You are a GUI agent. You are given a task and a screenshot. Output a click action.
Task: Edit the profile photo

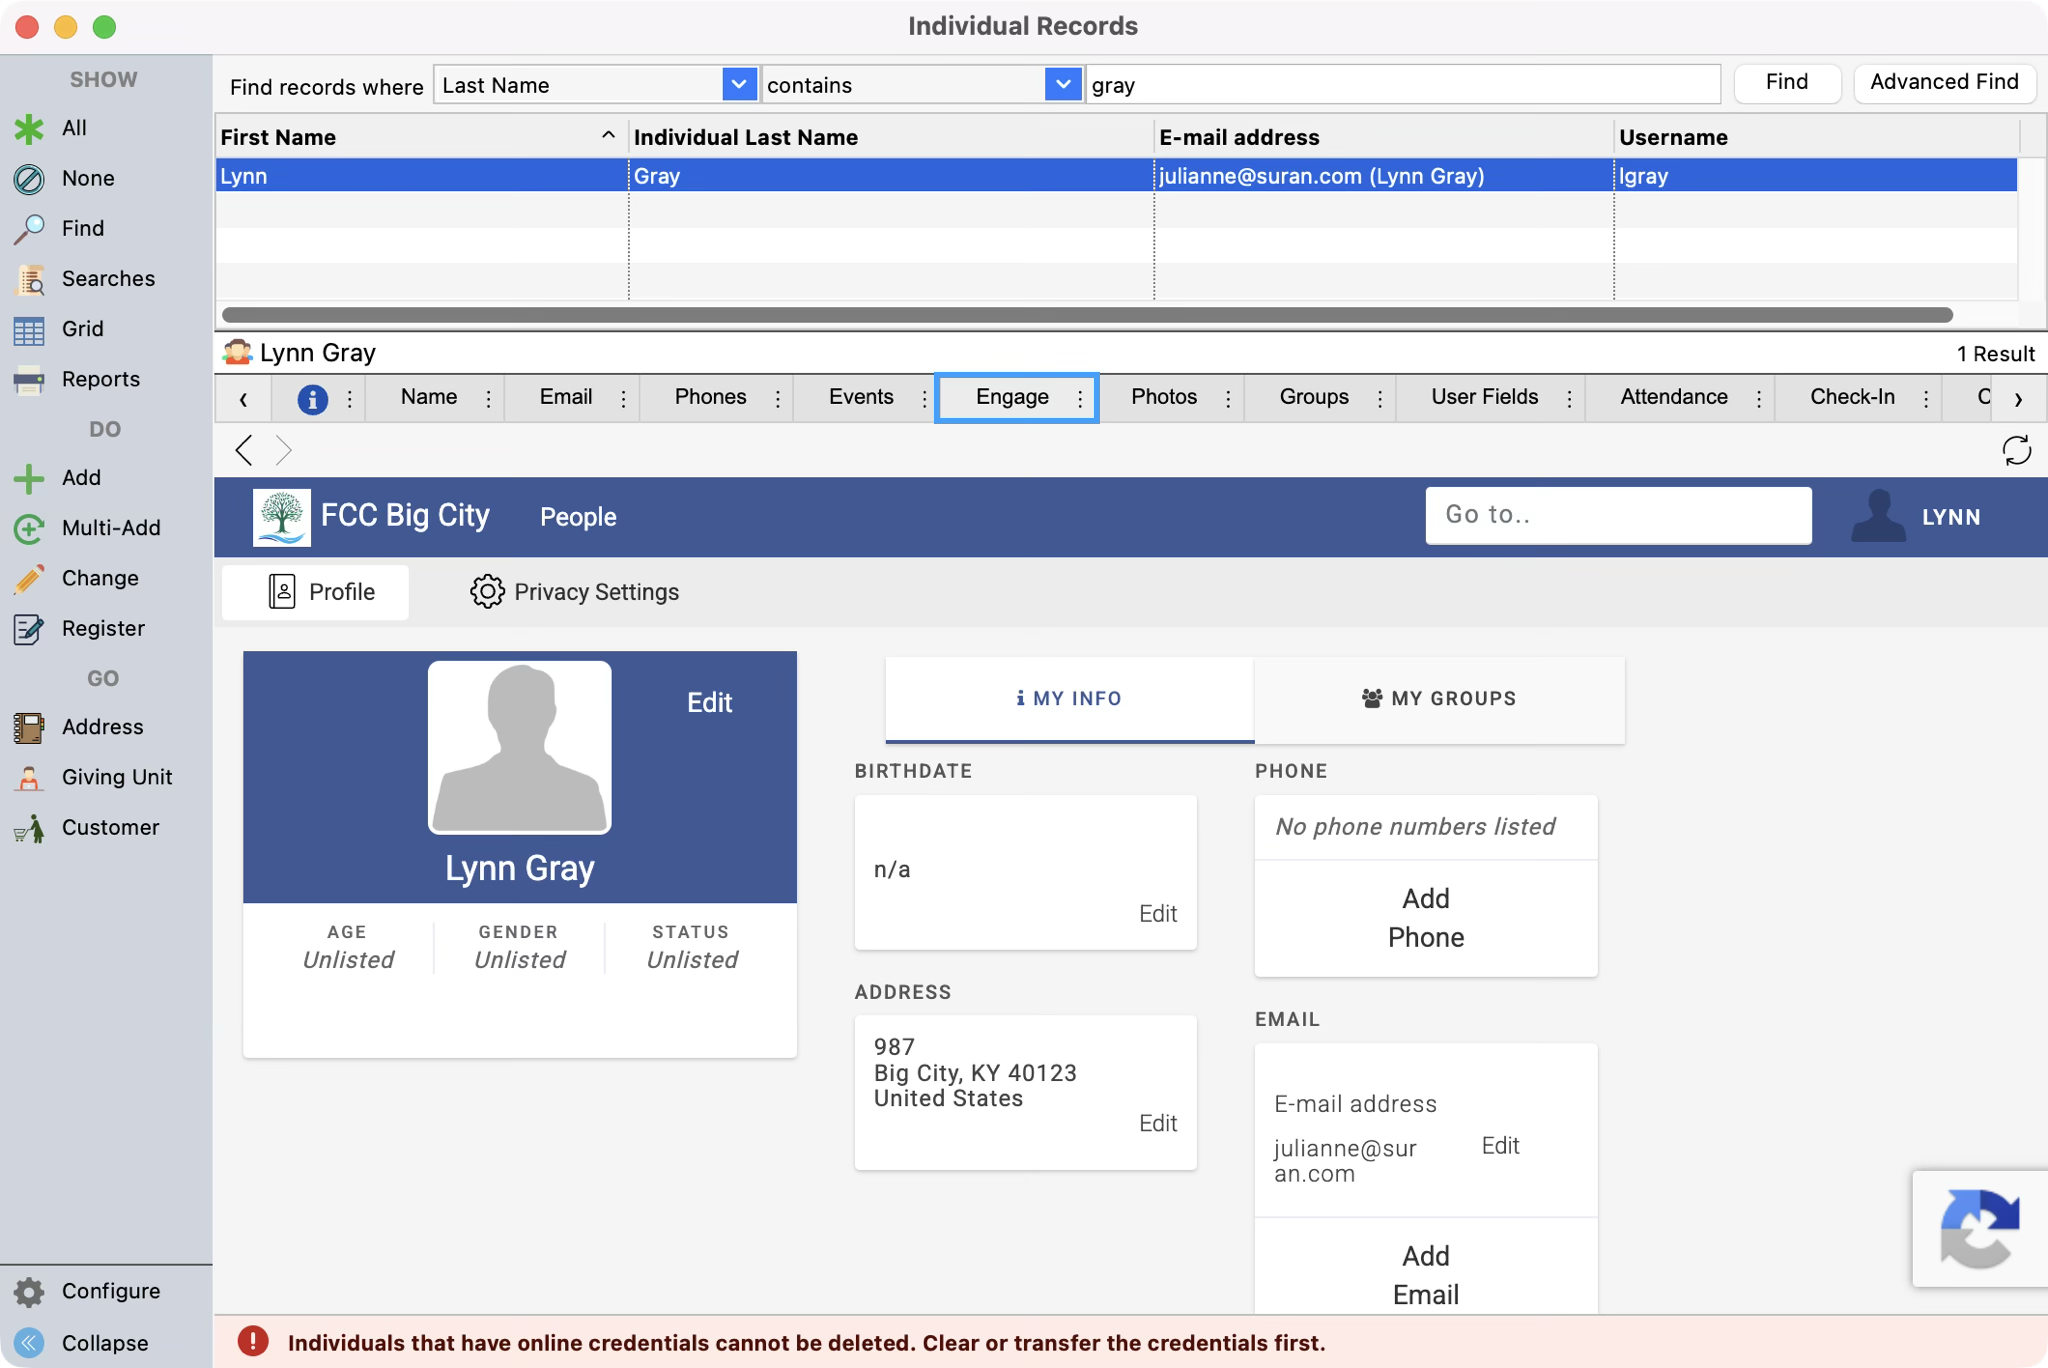tap(709, 703)
